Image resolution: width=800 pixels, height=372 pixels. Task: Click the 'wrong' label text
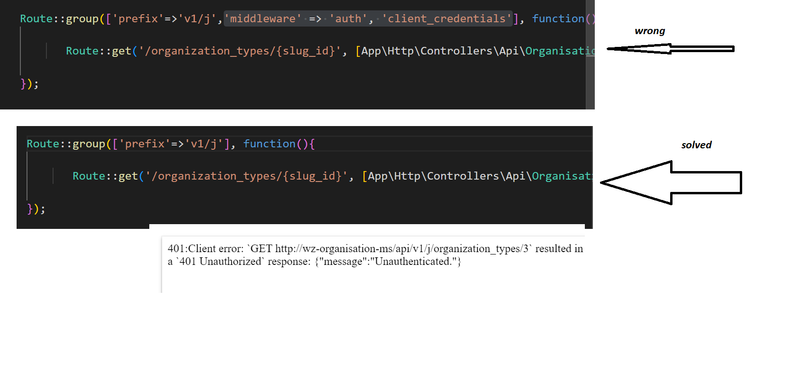(x=649, y=31)
